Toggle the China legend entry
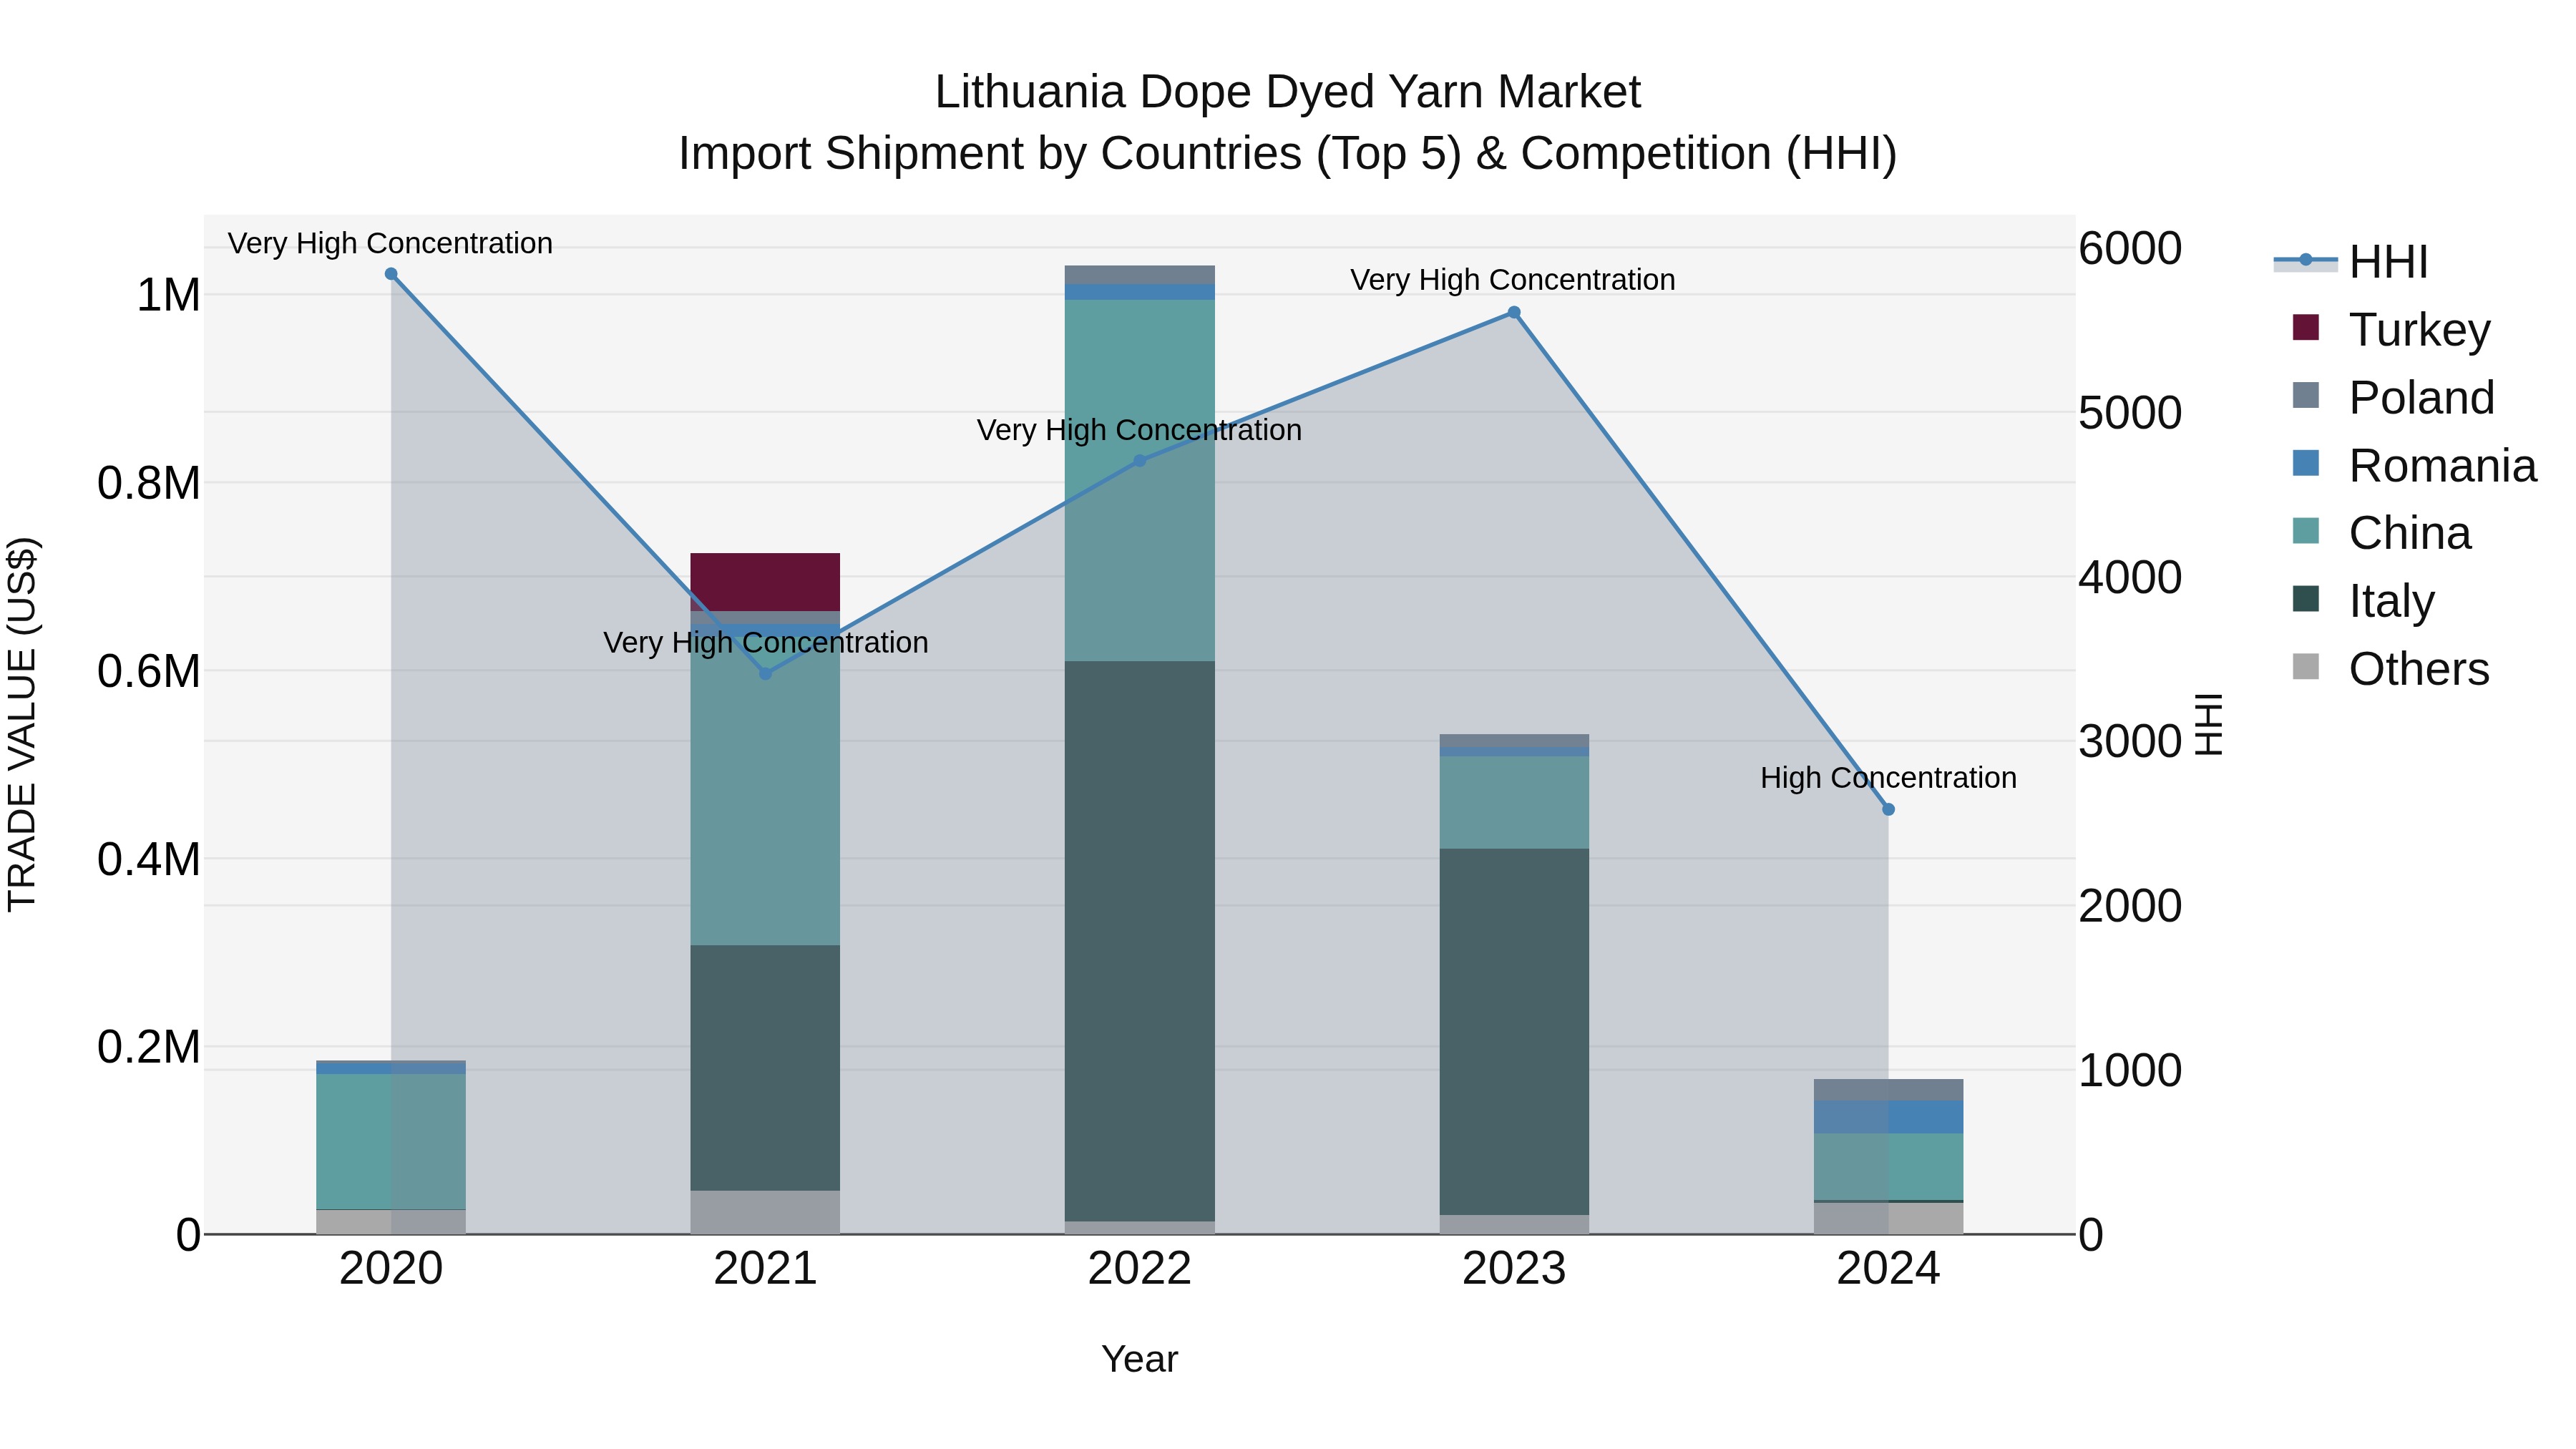 click(2381, 533)
